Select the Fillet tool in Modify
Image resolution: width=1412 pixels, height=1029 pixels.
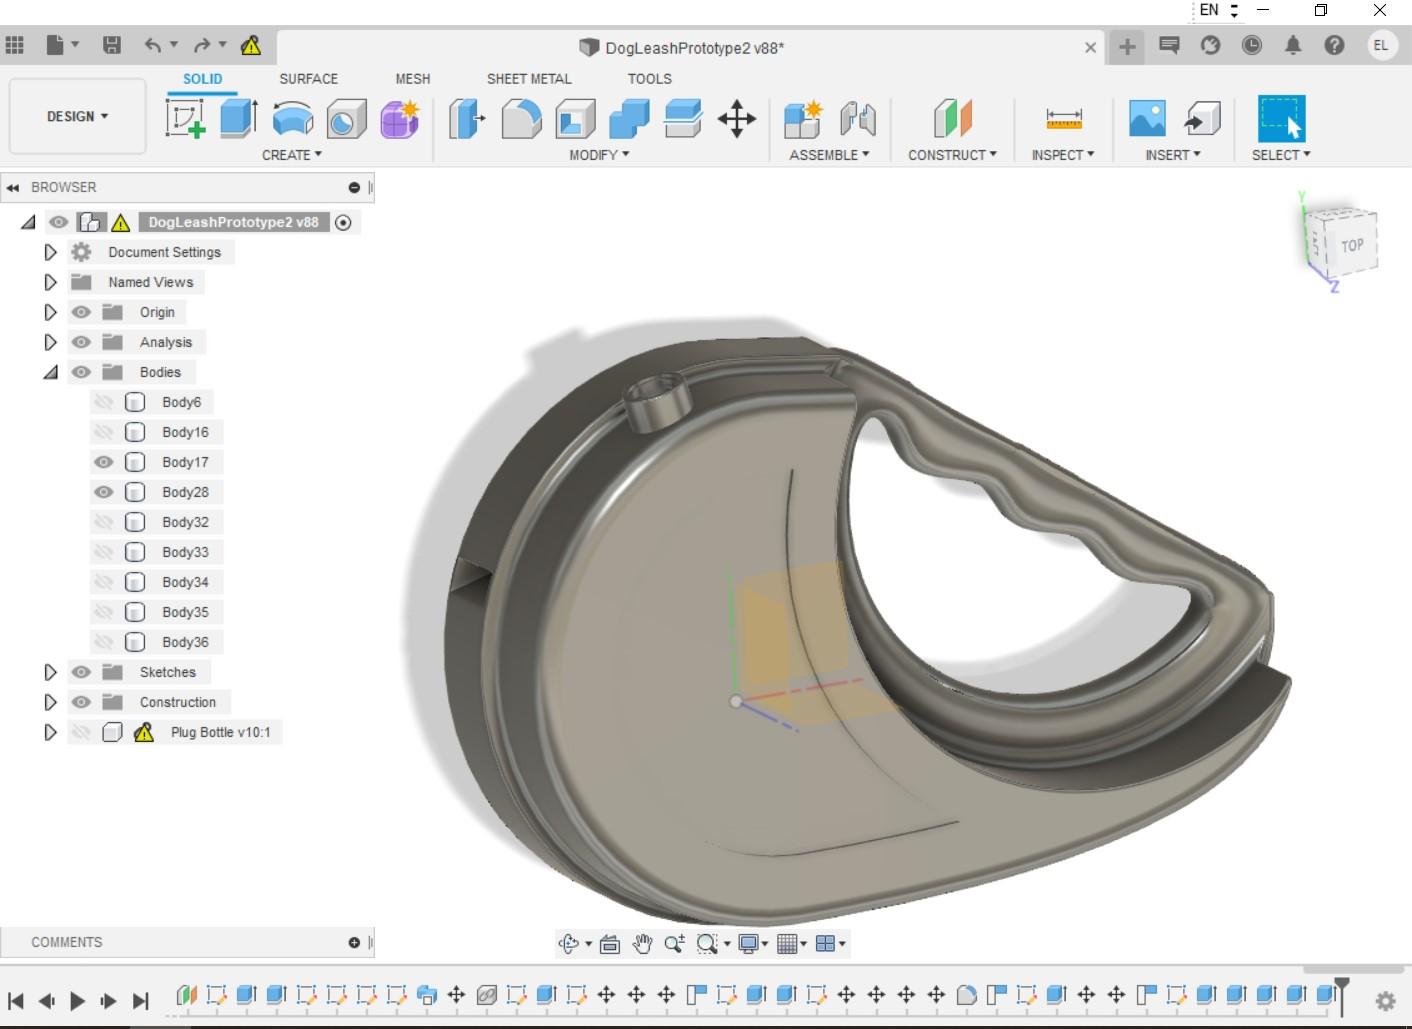click(x=521, y=118)
